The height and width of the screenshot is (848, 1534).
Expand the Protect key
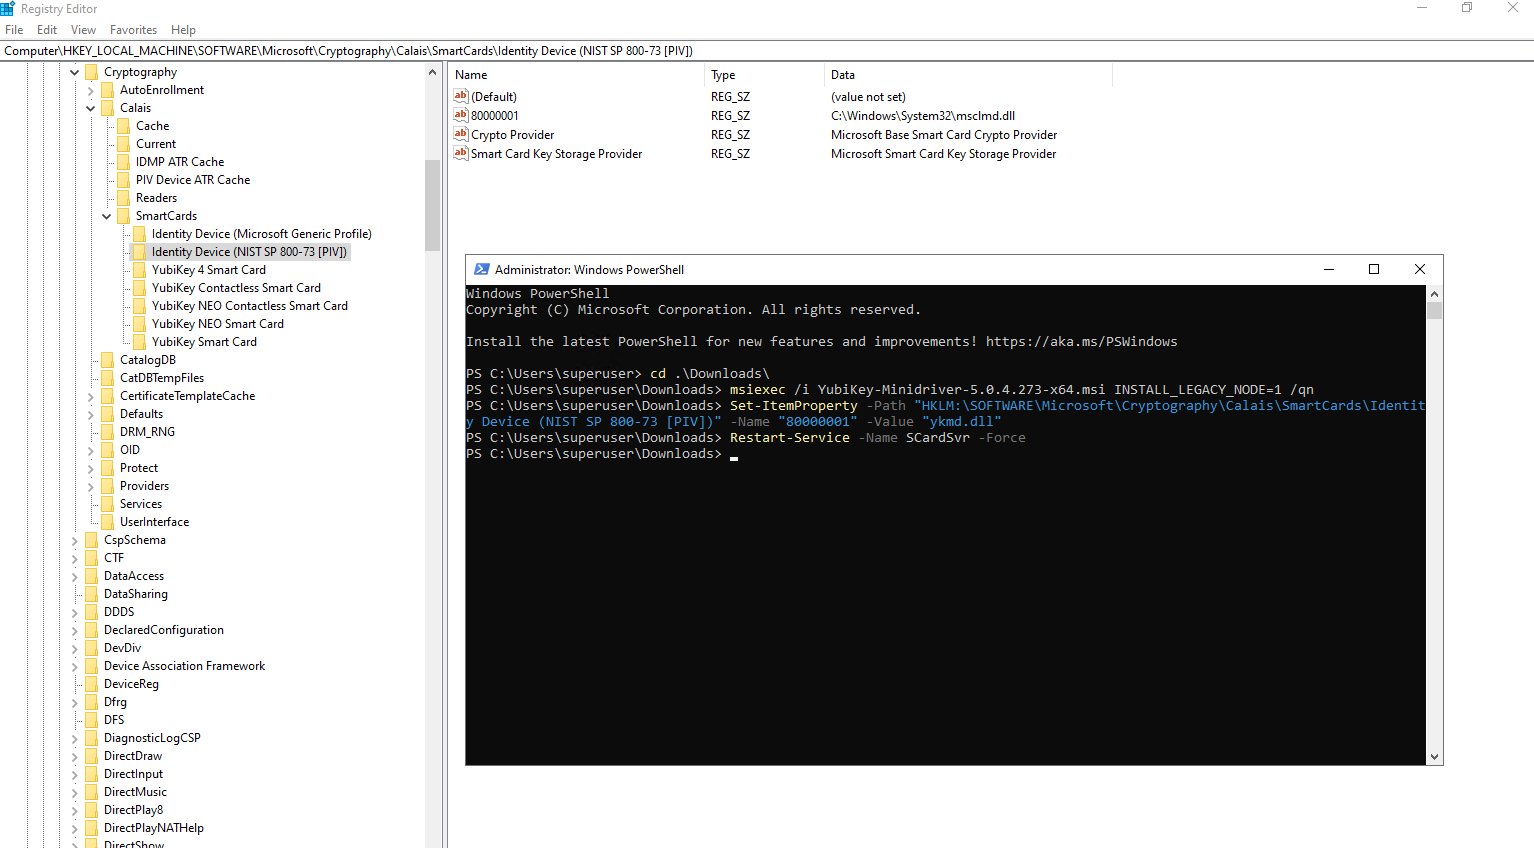coord(91,468)
